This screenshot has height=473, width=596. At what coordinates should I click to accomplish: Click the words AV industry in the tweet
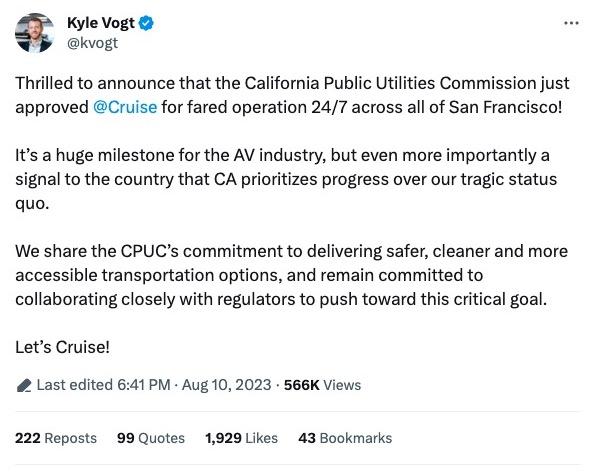pos(279,156)
